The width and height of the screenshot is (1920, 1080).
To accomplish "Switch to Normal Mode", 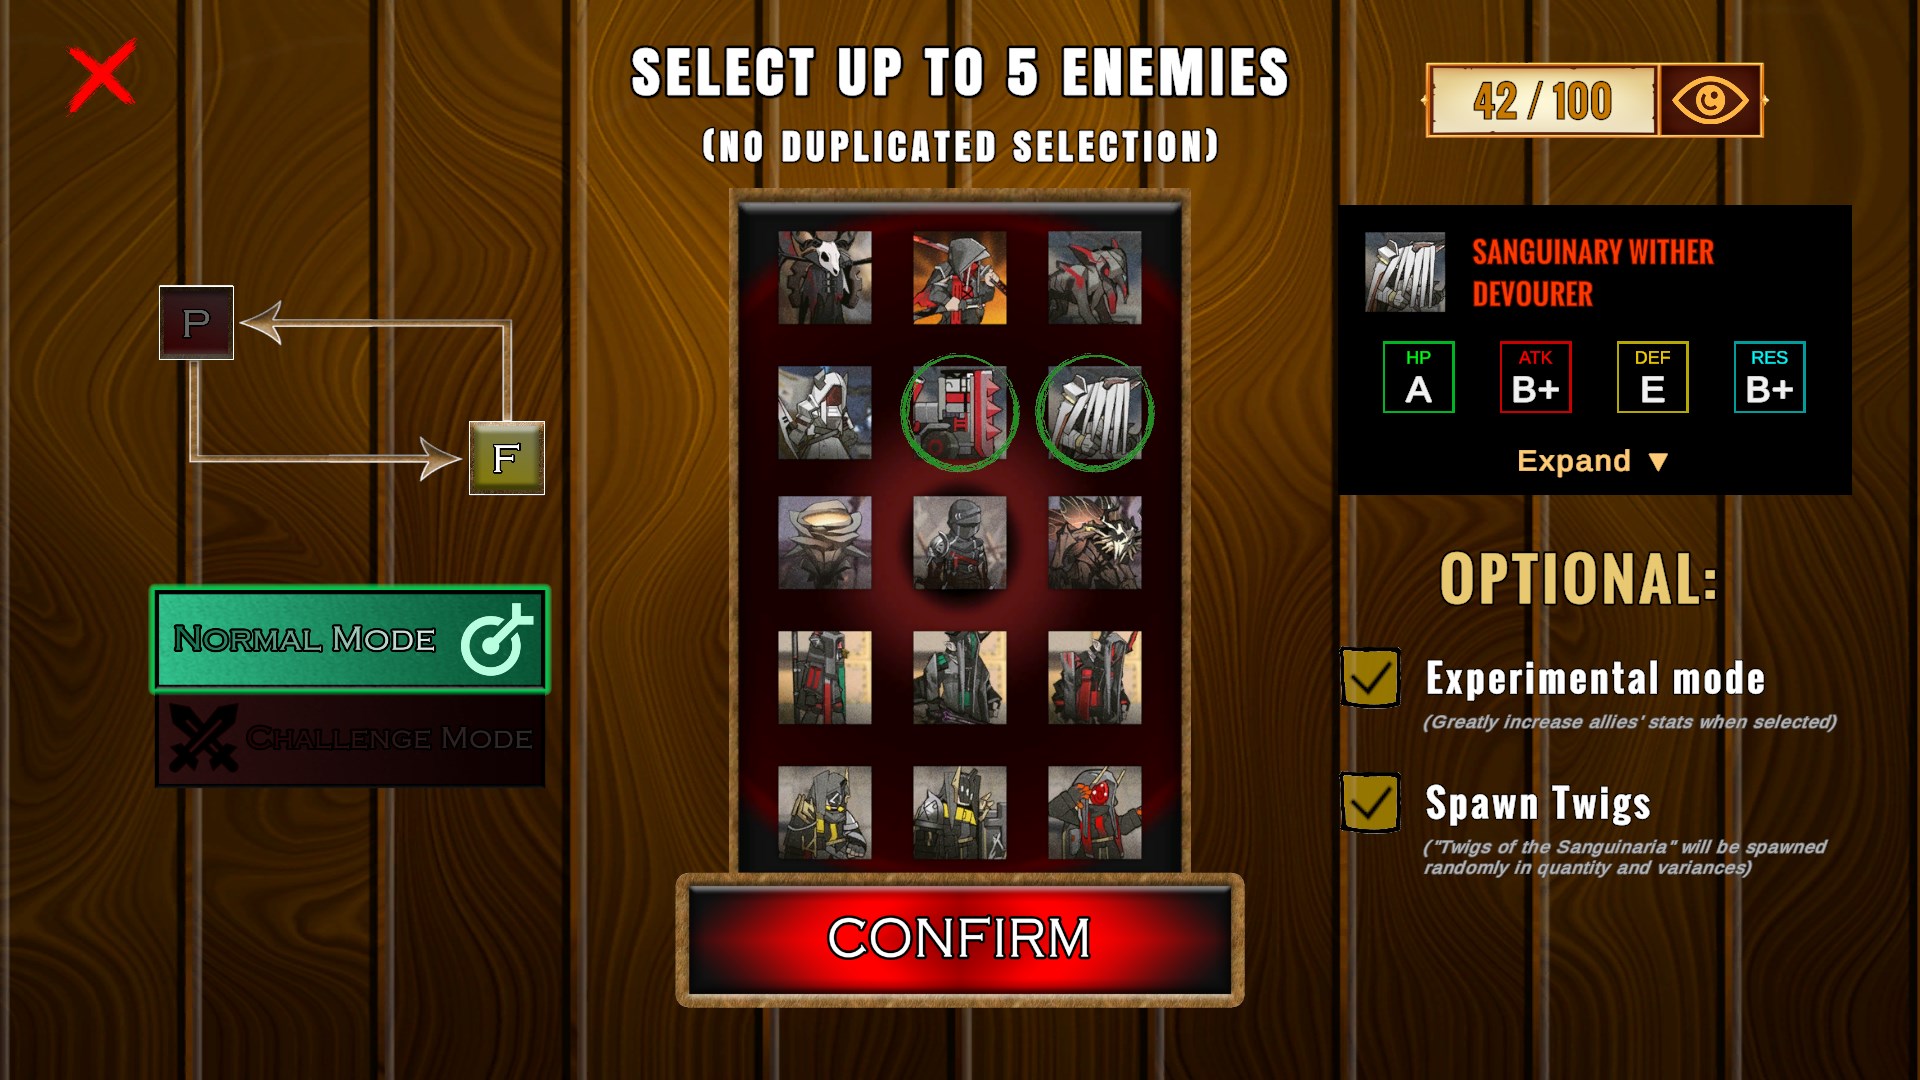I will [350, 639].
